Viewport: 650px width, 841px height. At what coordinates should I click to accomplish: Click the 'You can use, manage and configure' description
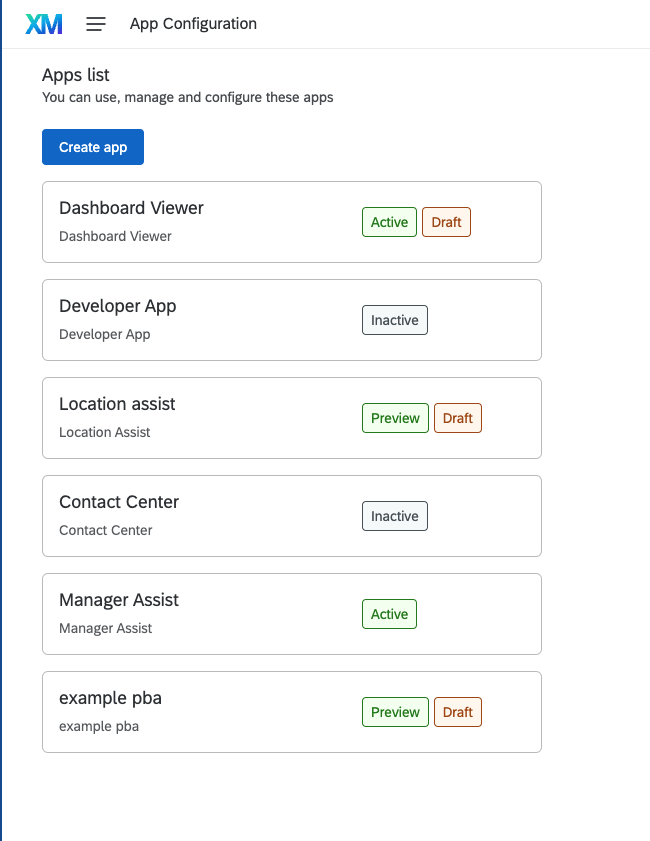click(x=188, y=98)
